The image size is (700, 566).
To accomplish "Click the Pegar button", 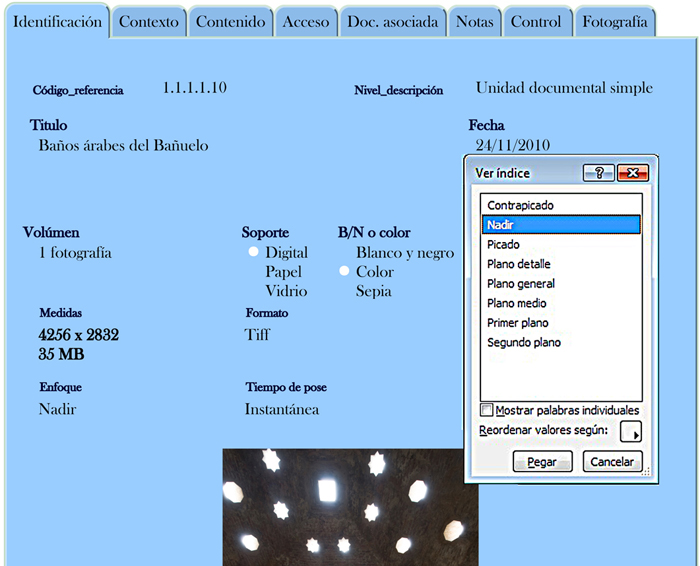I will coord(542,462).
